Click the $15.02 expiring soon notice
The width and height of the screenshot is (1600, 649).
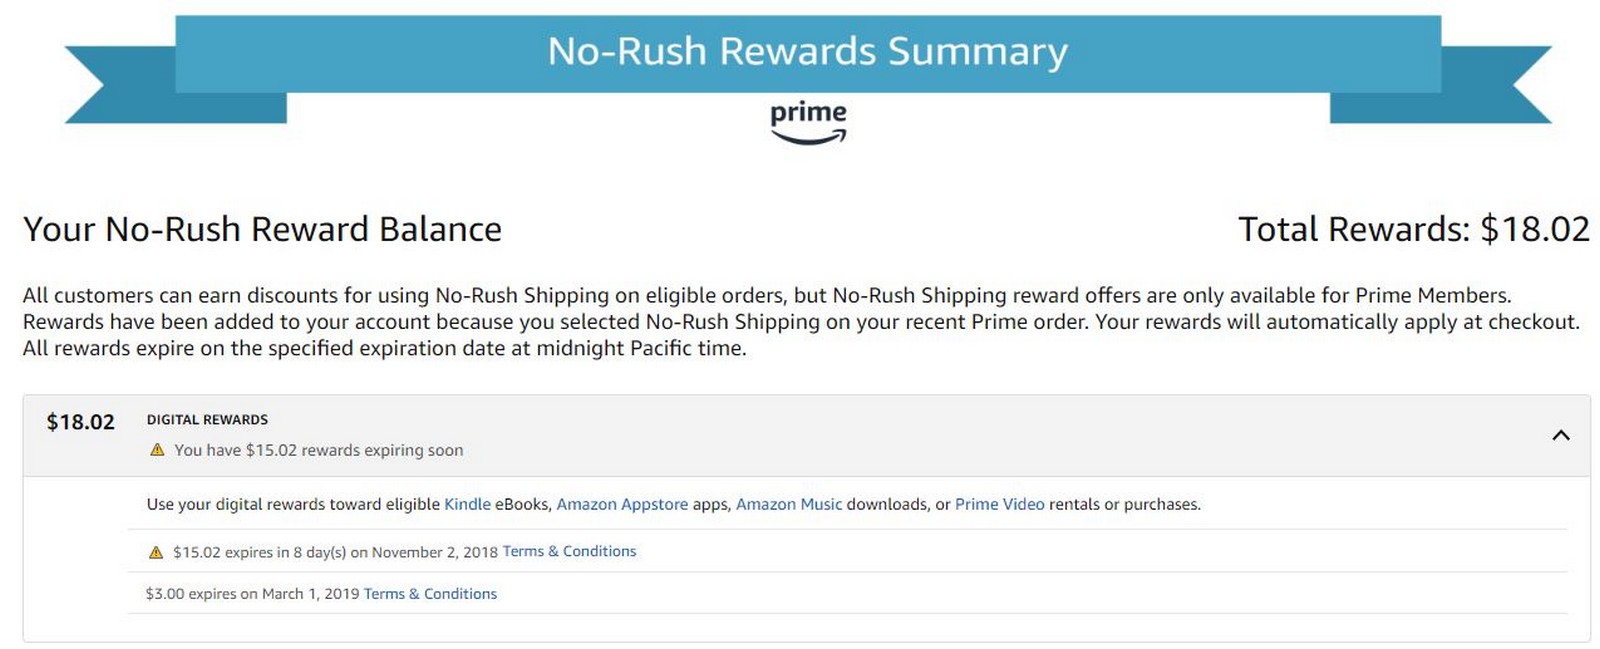(318, 450)
